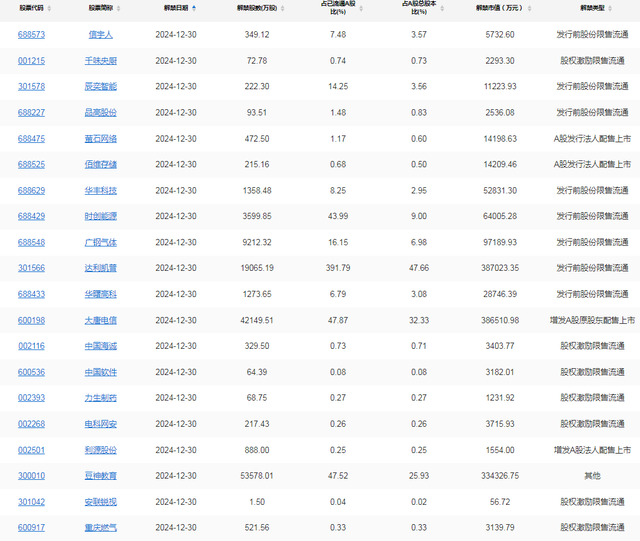Select the circulating ratio value 43.99
The image size is (640, 541).
pyautogui.click(x=338, y=216)
